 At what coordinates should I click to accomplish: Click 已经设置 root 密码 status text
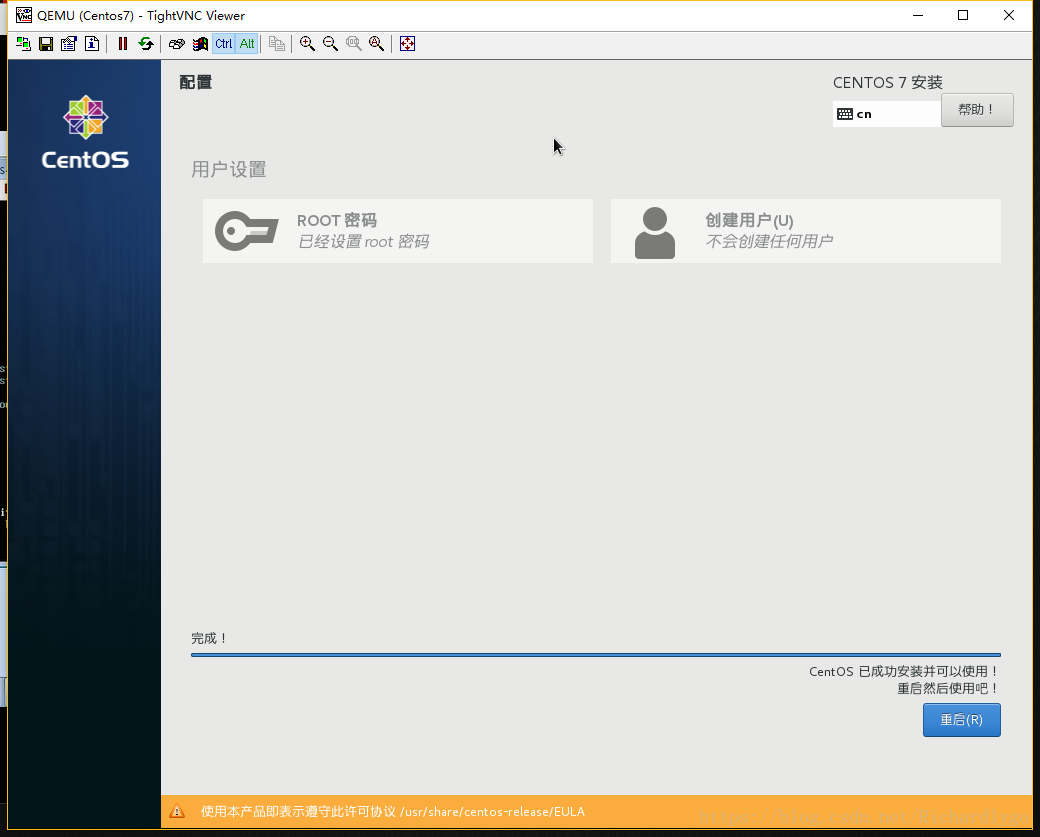click(363, 241)
